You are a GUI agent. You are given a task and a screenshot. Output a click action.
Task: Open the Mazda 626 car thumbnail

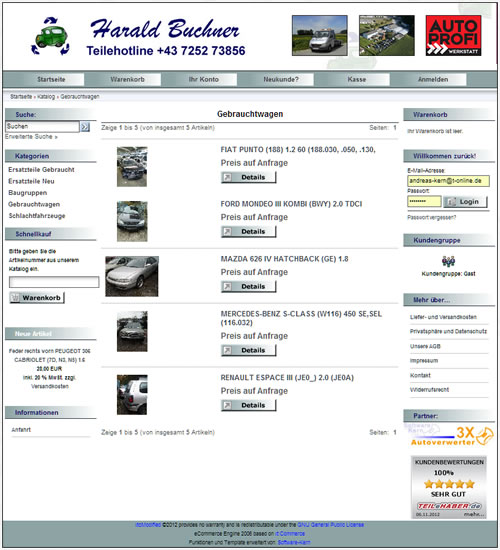click(132, 276)
